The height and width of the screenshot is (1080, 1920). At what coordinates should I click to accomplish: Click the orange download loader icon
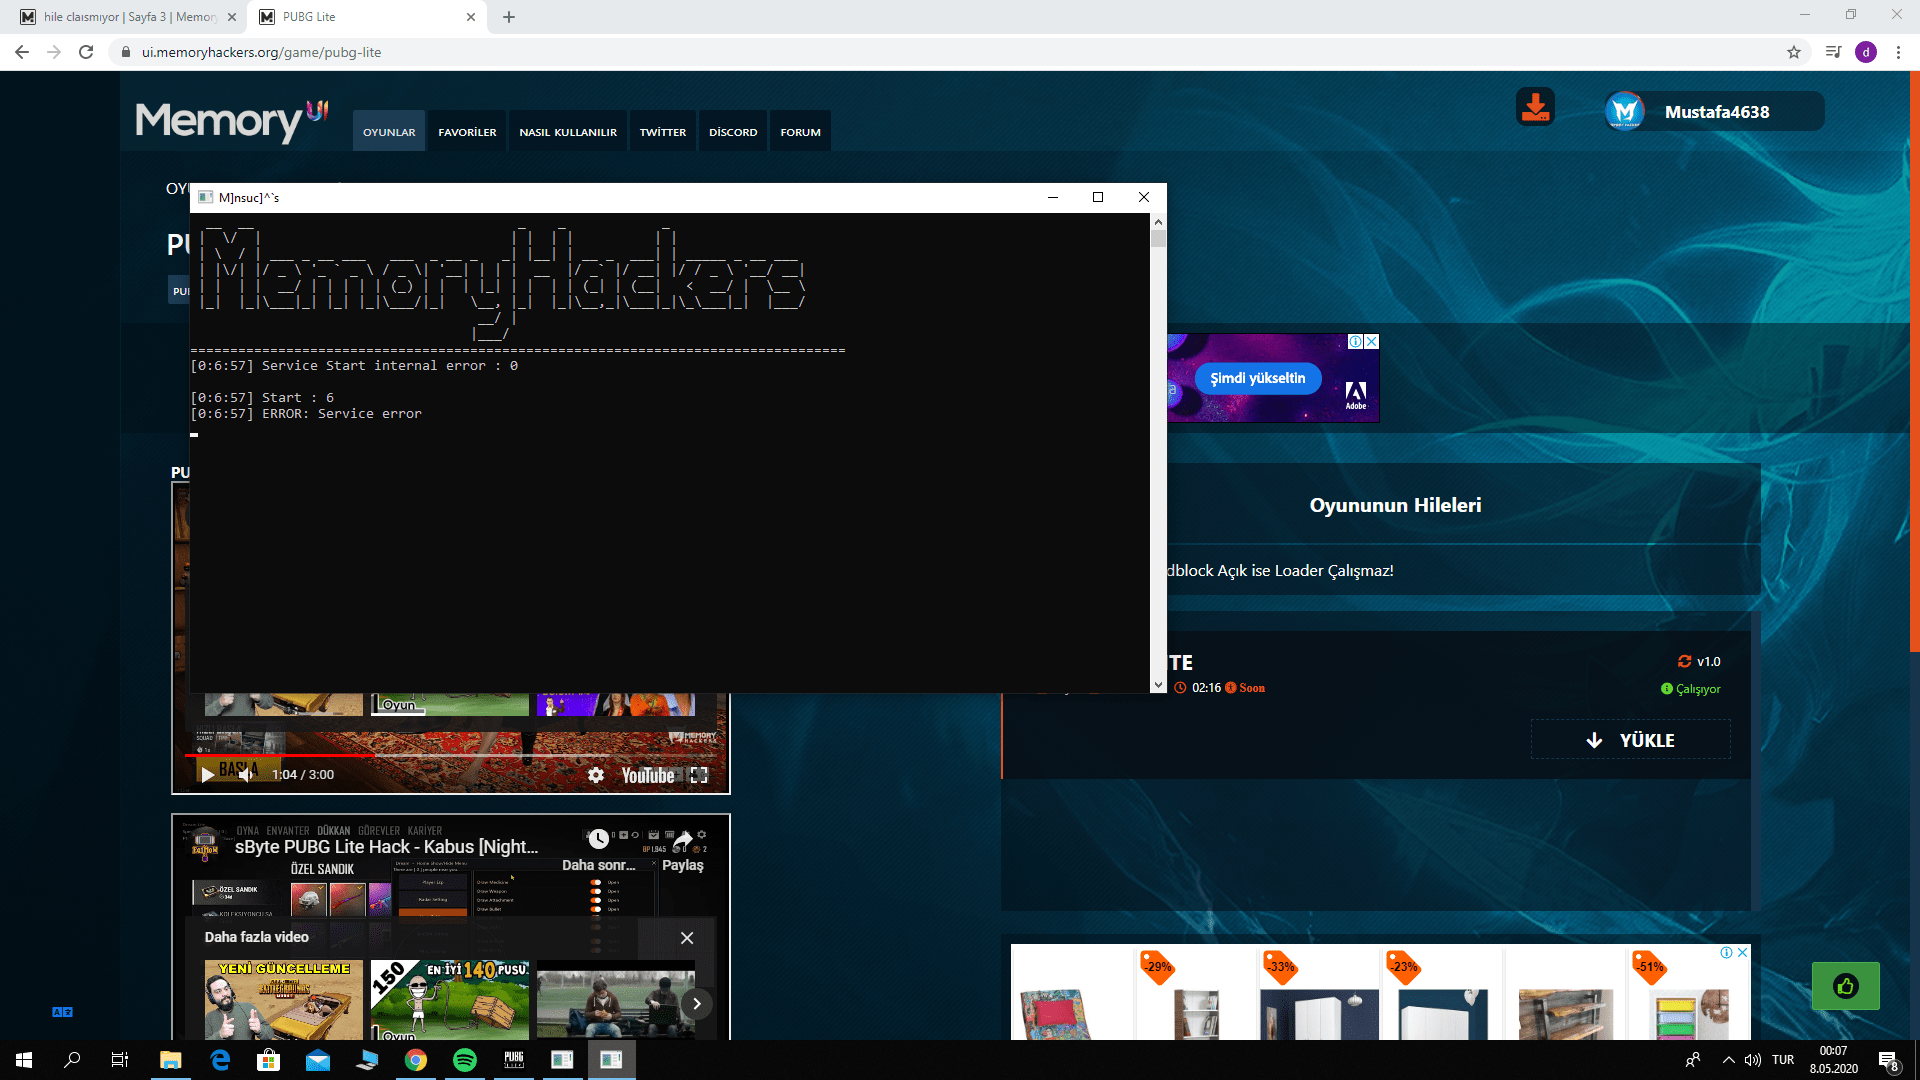(x=1535, y=107)
